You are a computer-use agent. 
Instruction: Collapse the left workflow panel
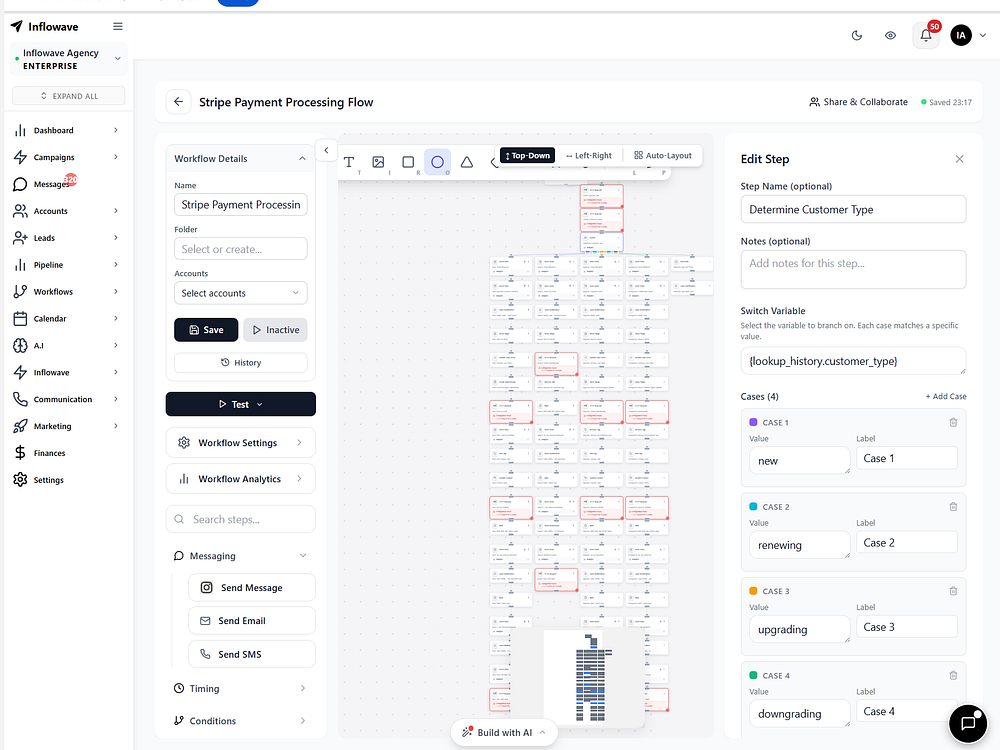pyautogui.click(x=327, y=151)
